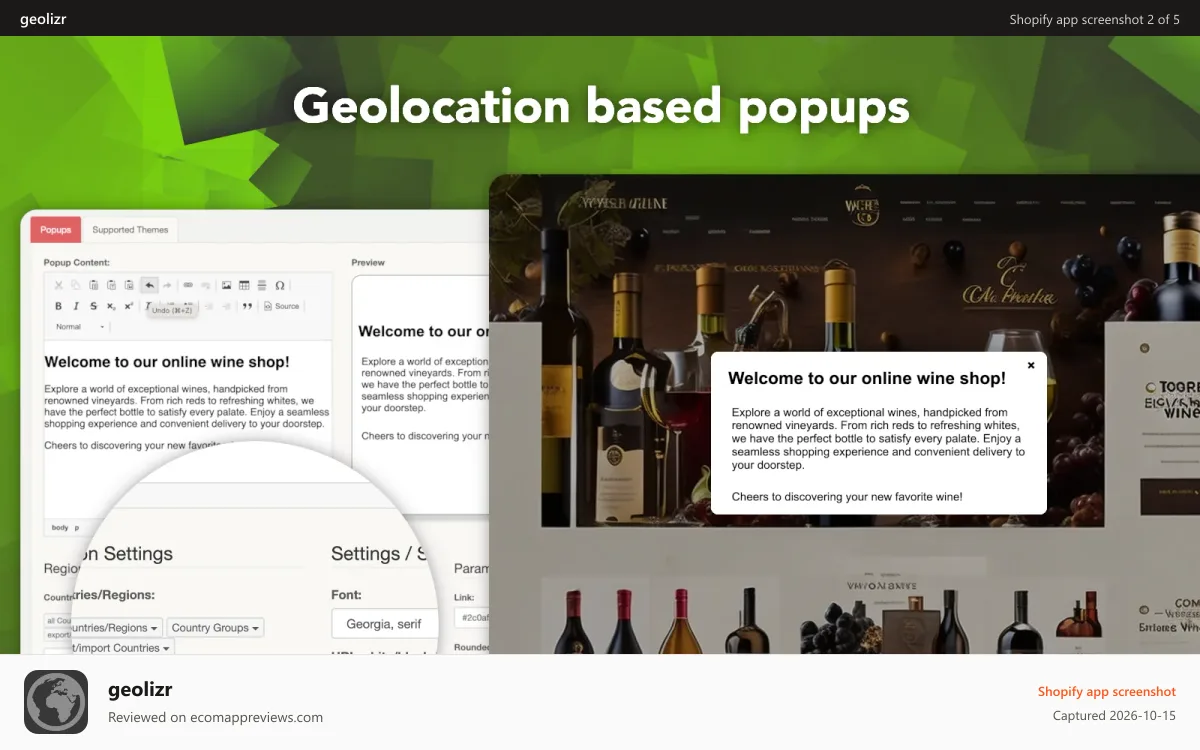Image resolution: width=1200 pixels, height=750 pixels.
Task: Close the wine shop welcome popup
Action: [x=1031, y=365]
